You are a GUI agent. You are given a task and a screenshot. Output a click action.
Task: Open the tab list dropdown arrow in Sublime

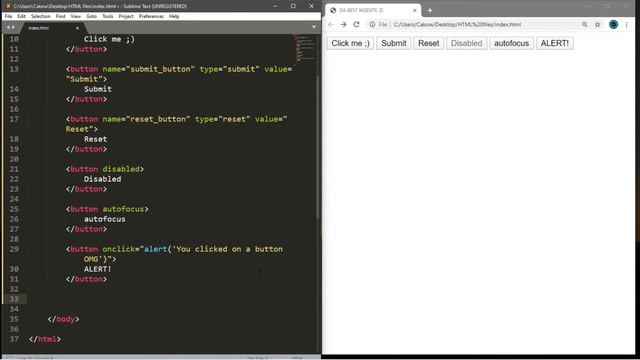313,27
